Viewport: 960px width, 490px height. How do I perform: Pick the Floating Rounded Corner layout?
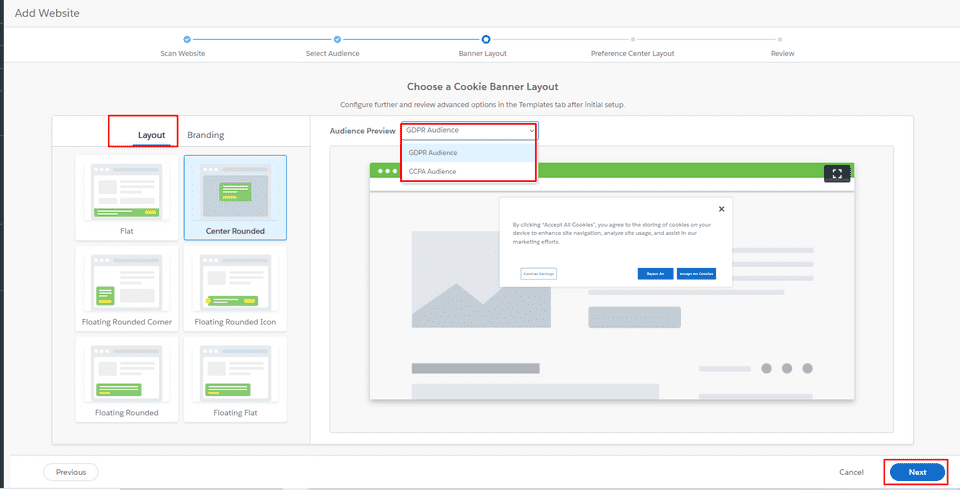pyautogui.click(x=127, y=288)
